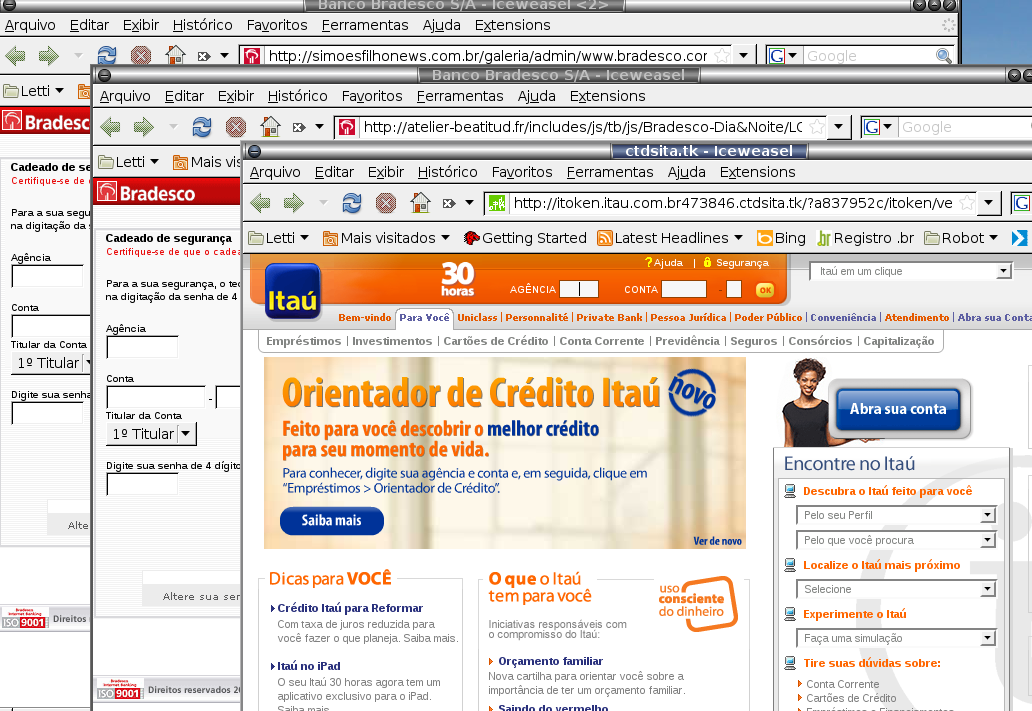Click the ISO 9001 badge in atelier-beatitud window
Screen dimensions: 1032x711
tap(119, 689)
